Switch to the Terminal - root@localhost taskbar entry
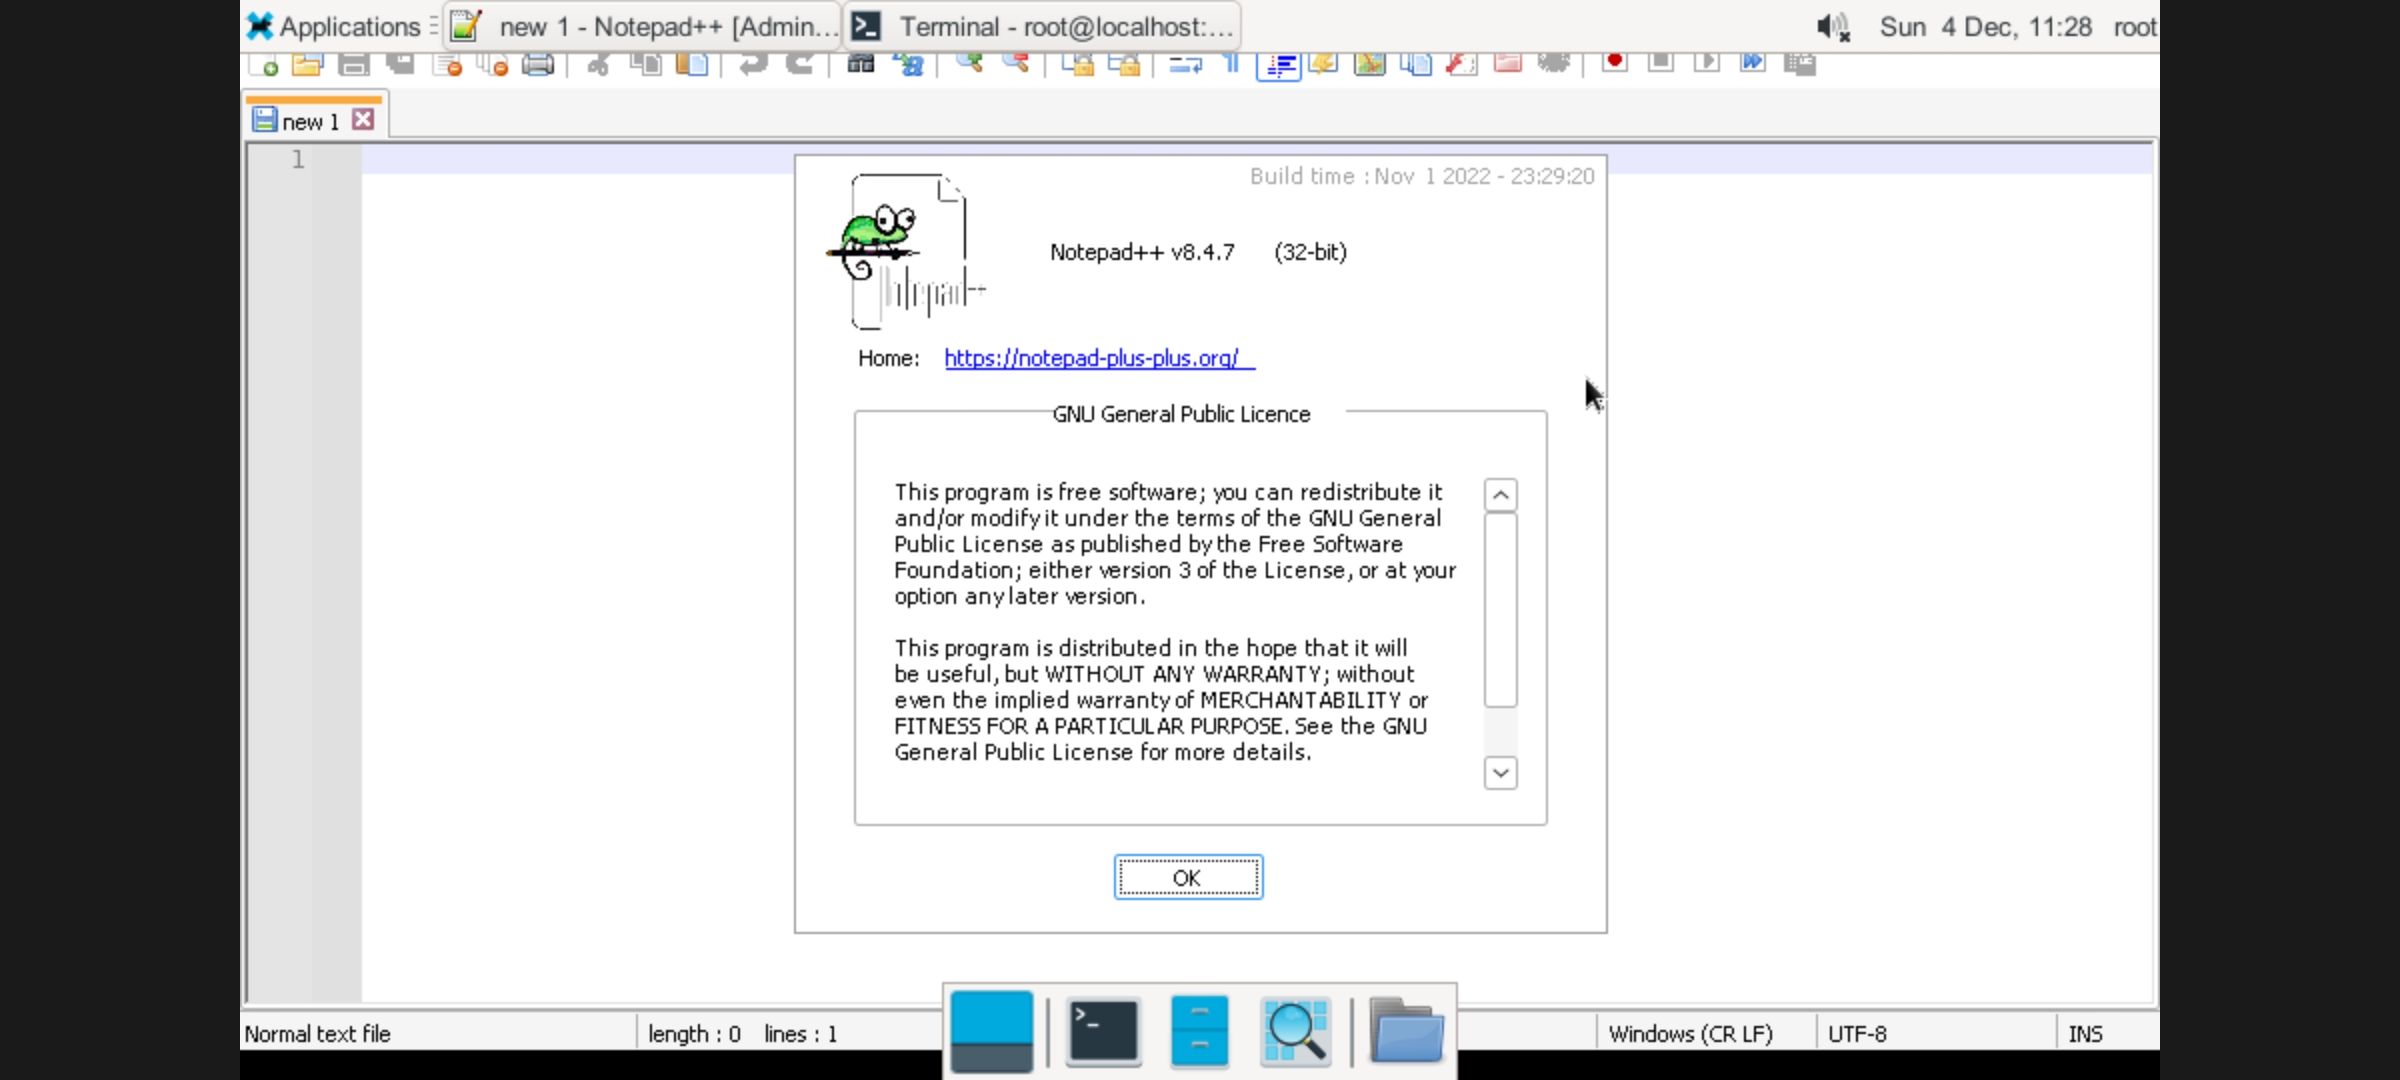The image size is (2400, 1080). point(1040,26)
